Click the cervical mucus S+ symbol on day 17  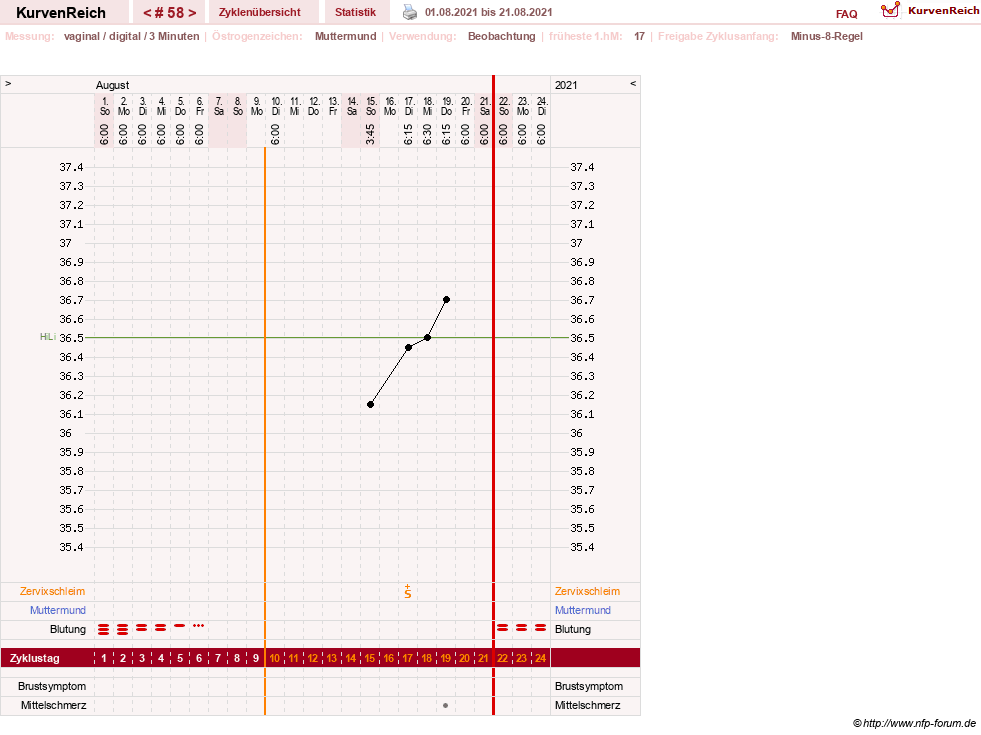coord(408,591)
